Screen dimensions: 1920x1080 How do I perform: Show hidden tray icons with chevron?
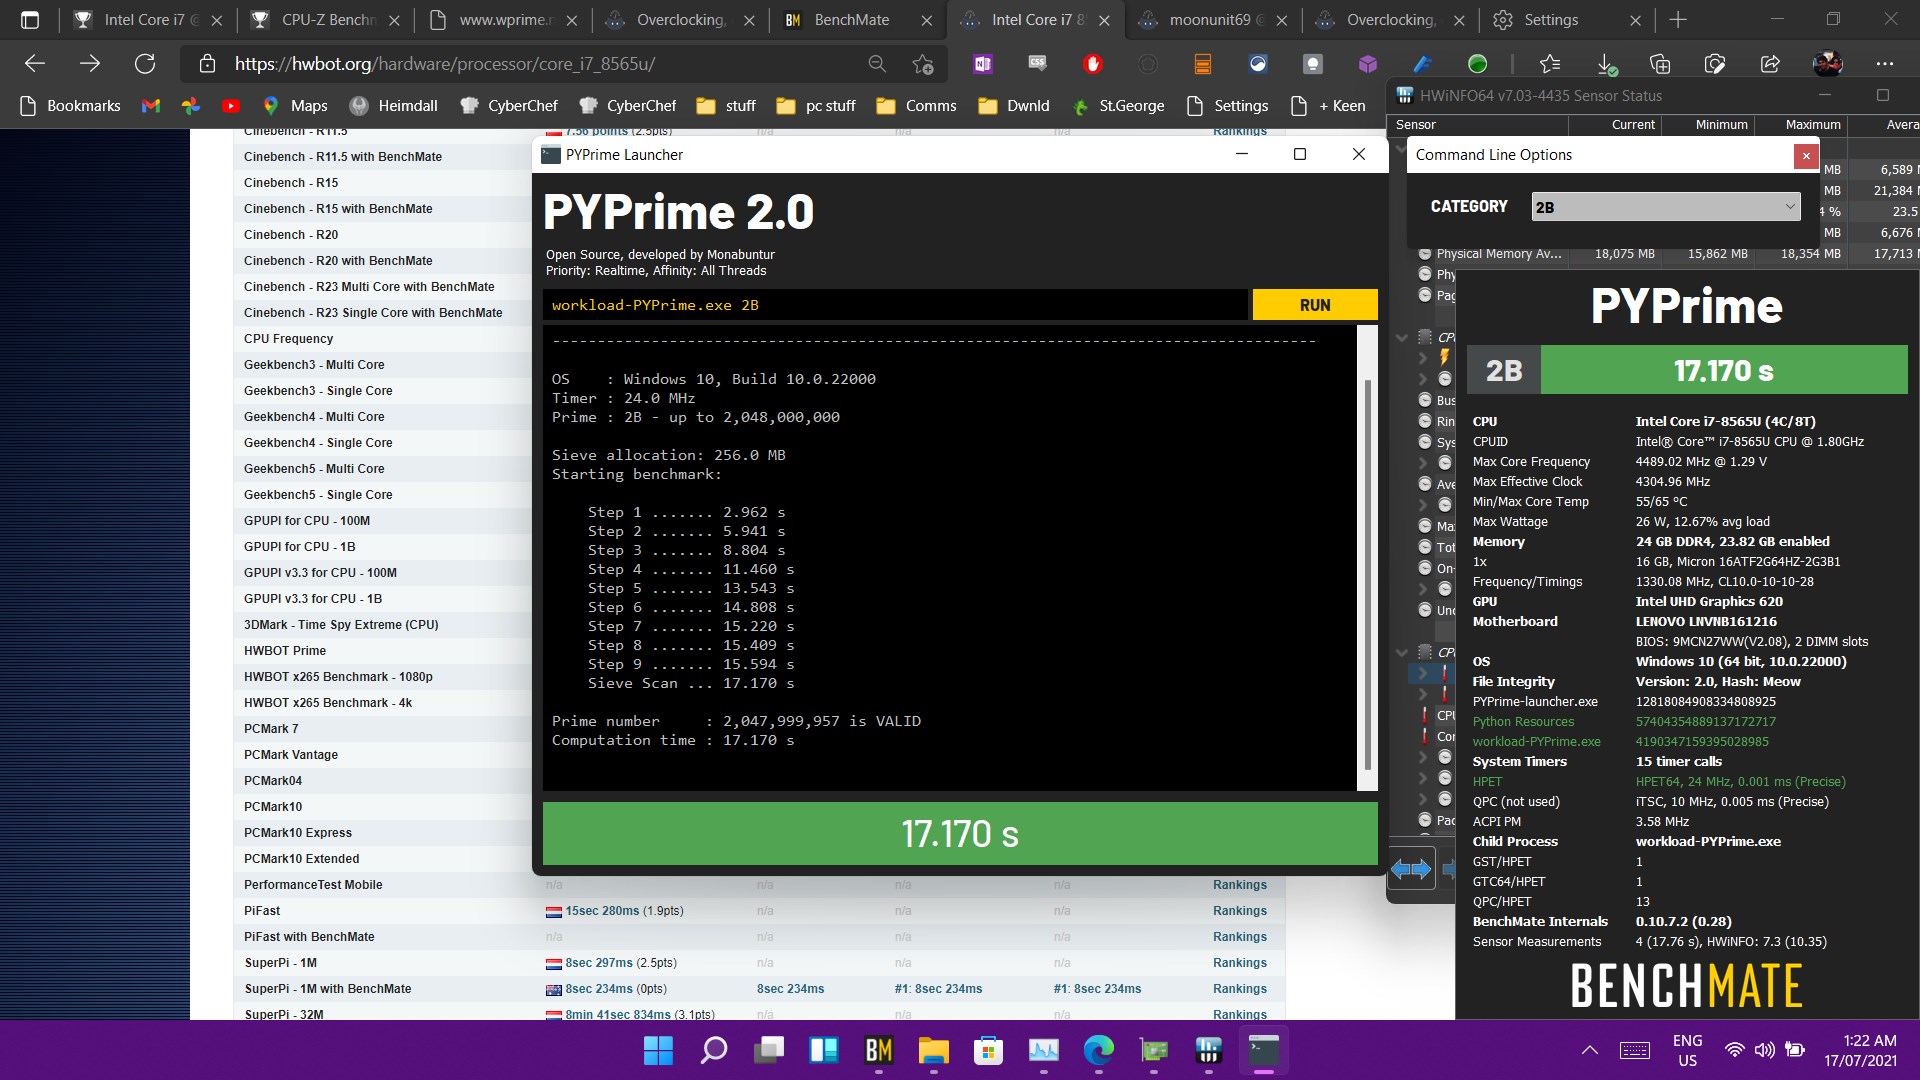click(x=1589, y=1050)
